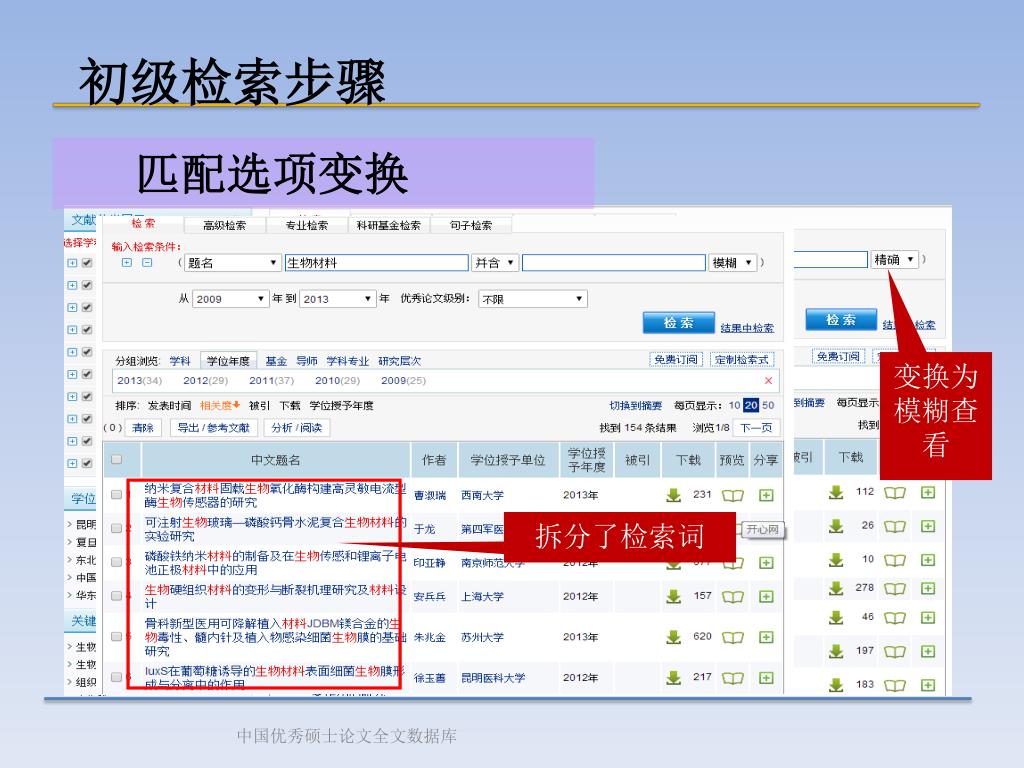Sort results by 相关度
1024x768 pixels.
pos(220,406)
